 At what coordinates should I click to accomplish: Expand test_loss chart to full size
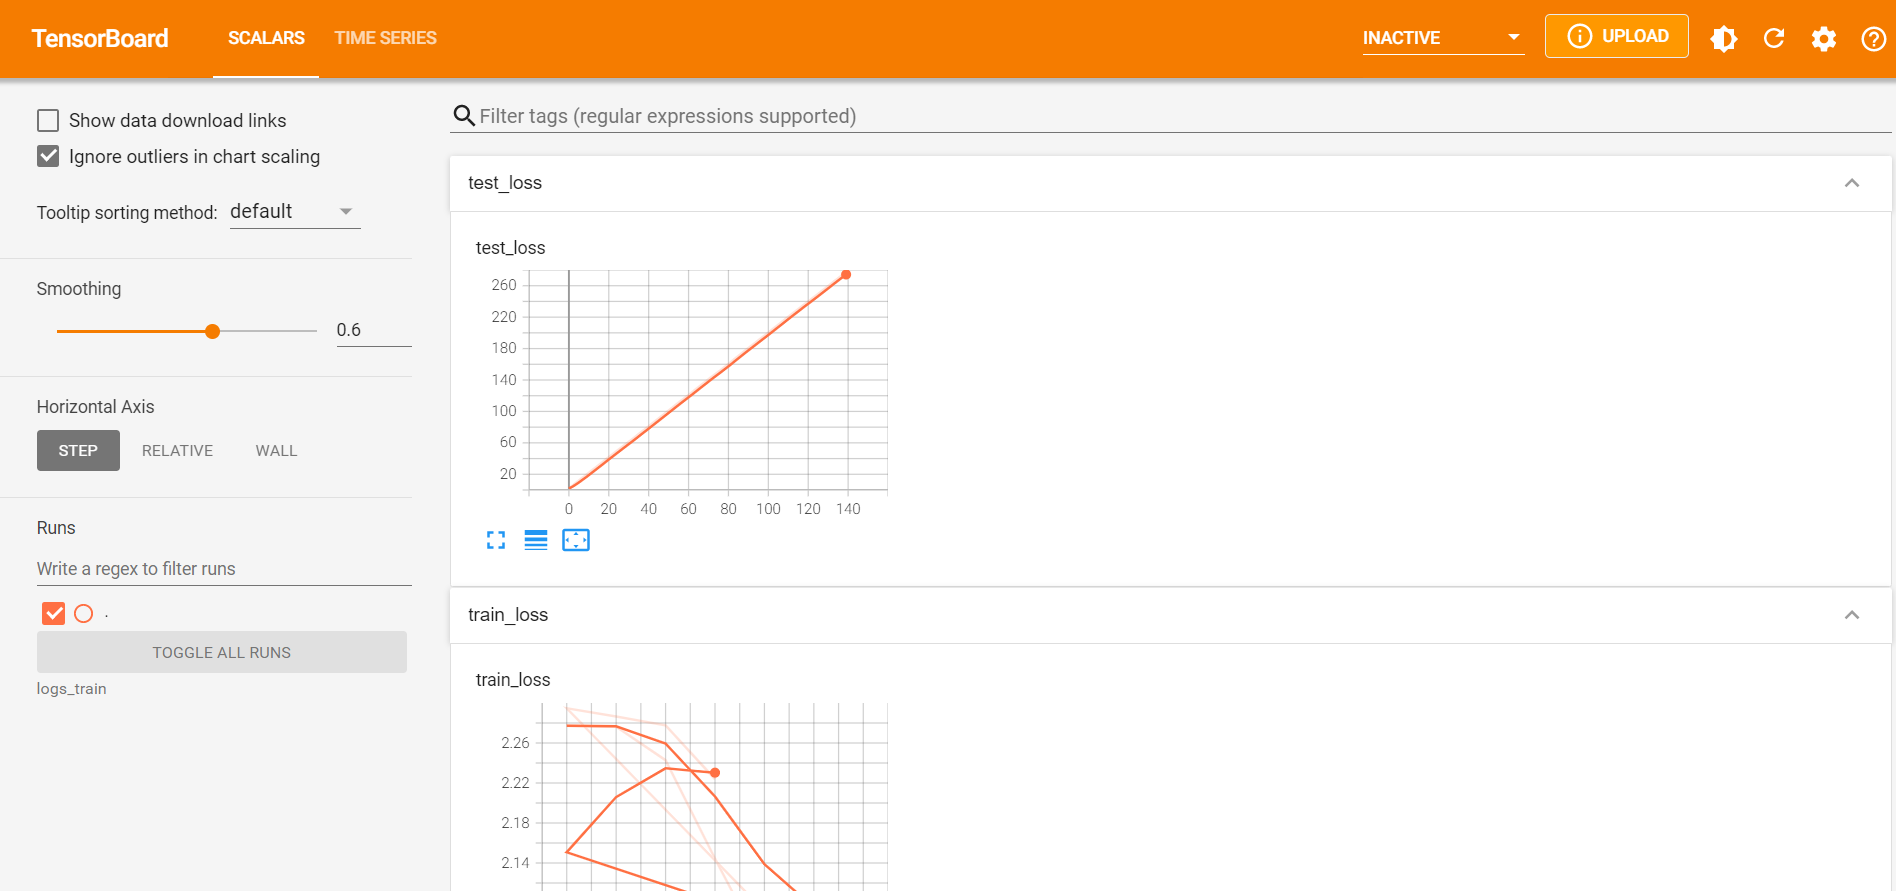[x=496, y=540]
